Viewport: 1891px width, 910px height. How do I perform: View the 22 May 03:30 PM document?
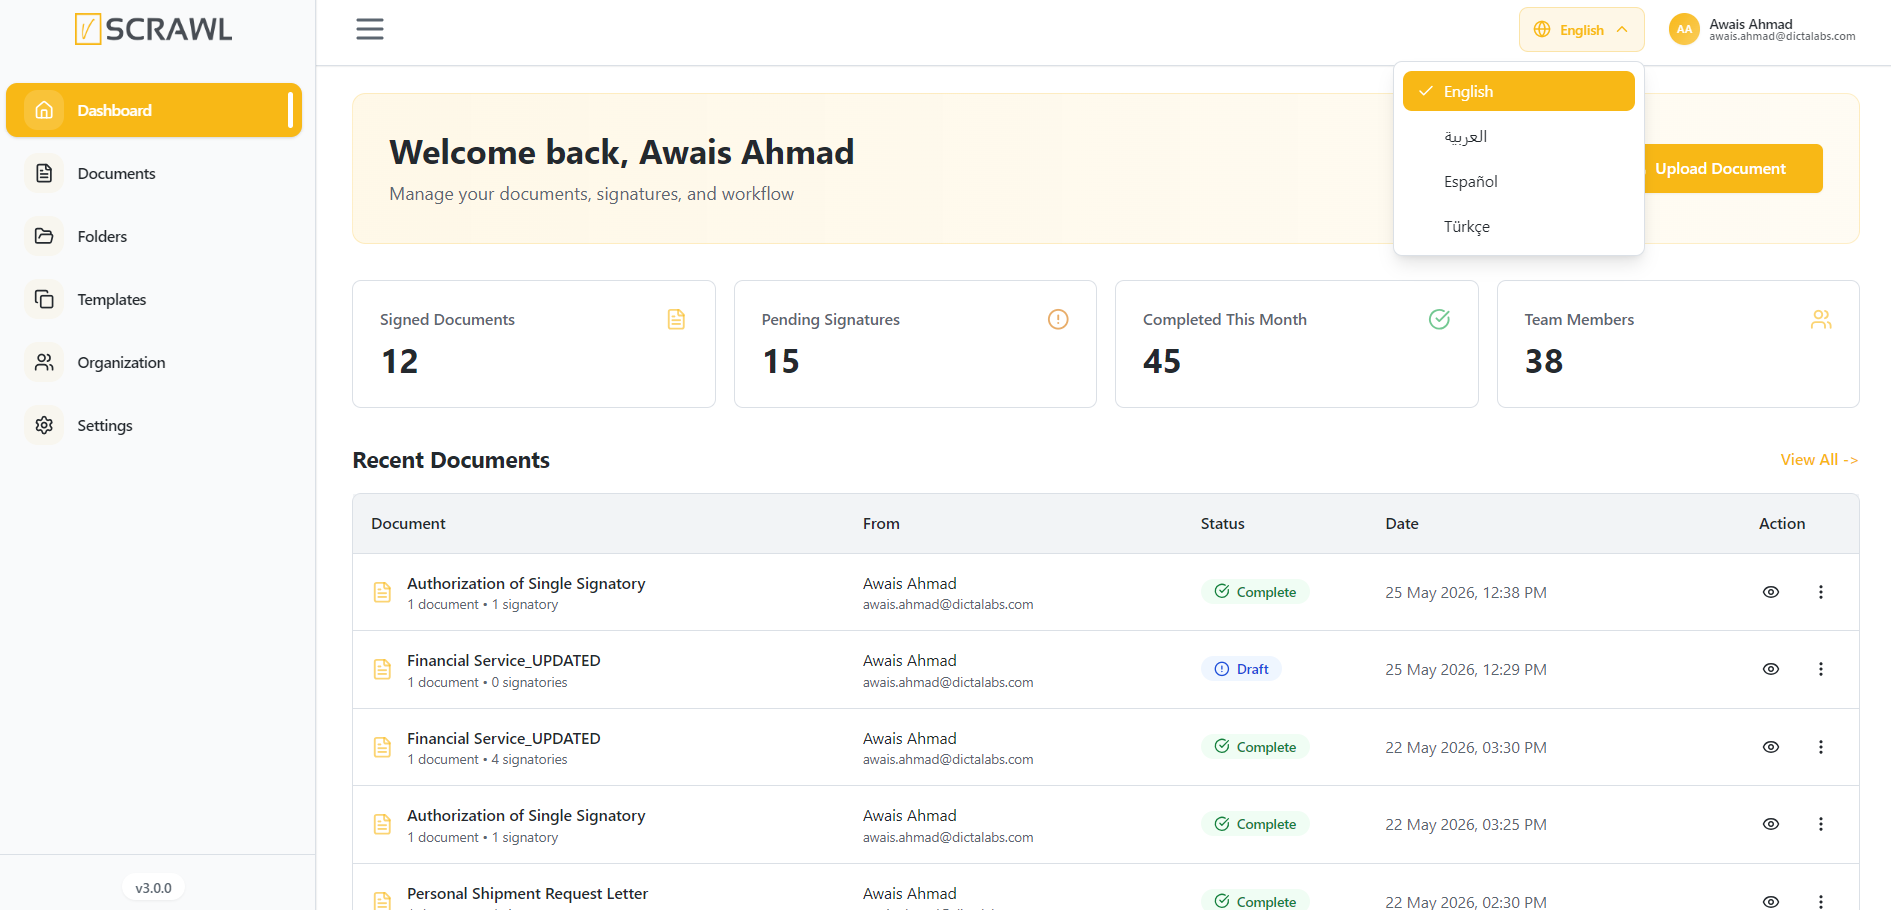[x=1770, y=747]
